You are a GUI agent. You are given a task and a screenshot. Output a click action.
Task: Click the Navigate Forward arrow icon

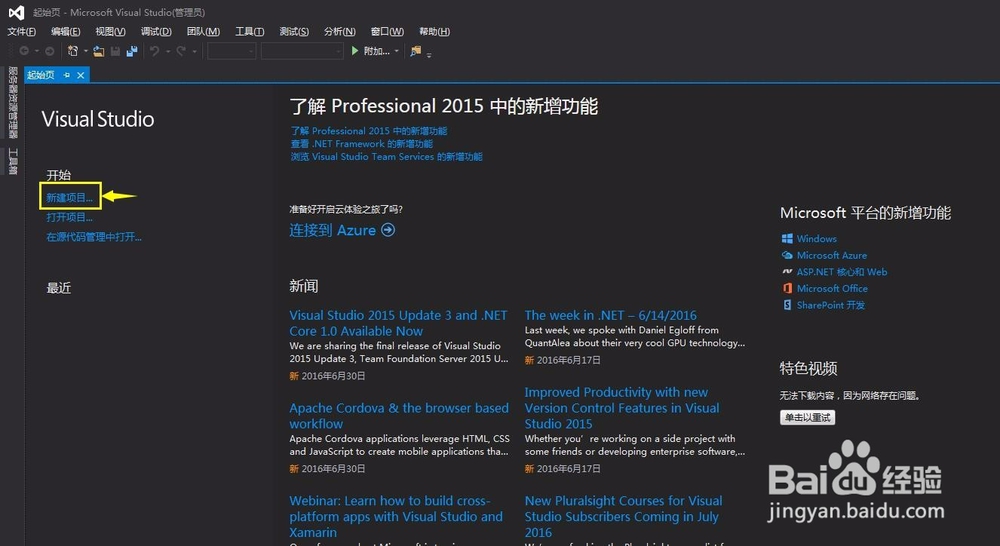[49, 51]
